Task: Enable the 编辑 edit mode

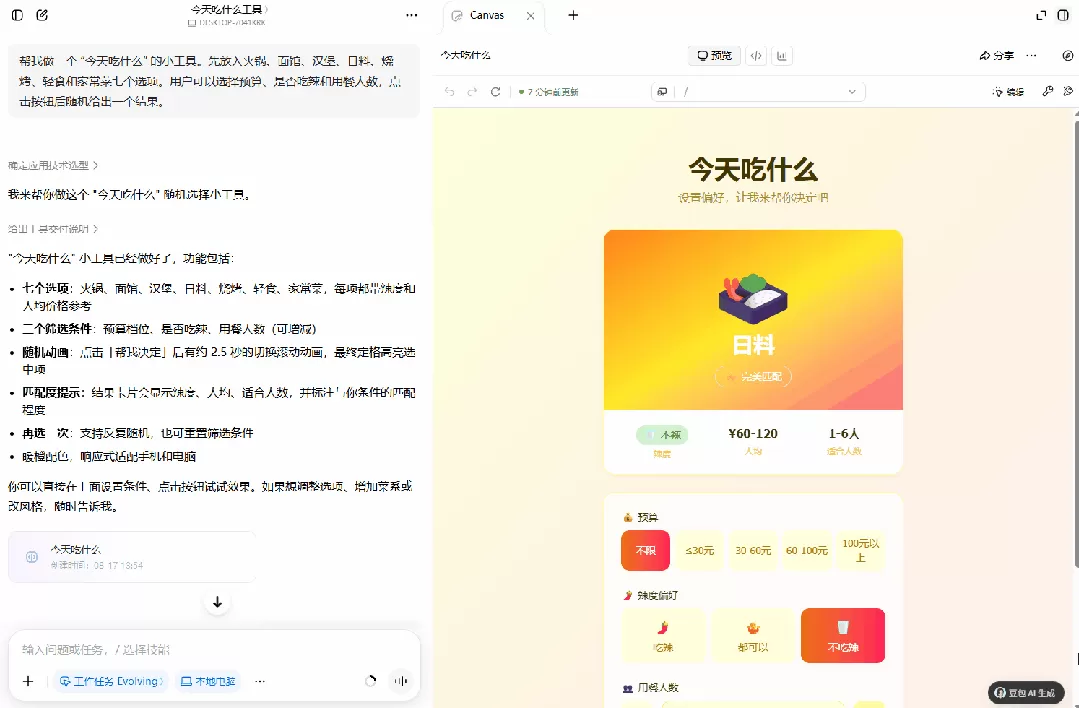Action: [1008, 92]
